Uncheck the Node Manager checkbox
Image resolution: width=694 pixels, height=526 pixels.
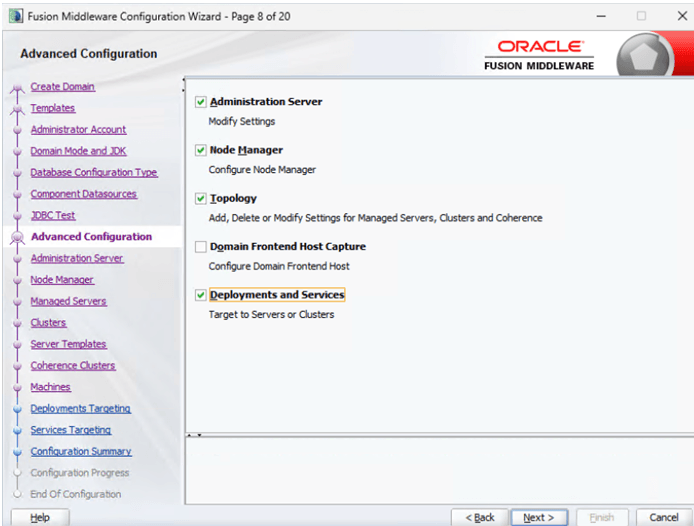click(200, 150)
